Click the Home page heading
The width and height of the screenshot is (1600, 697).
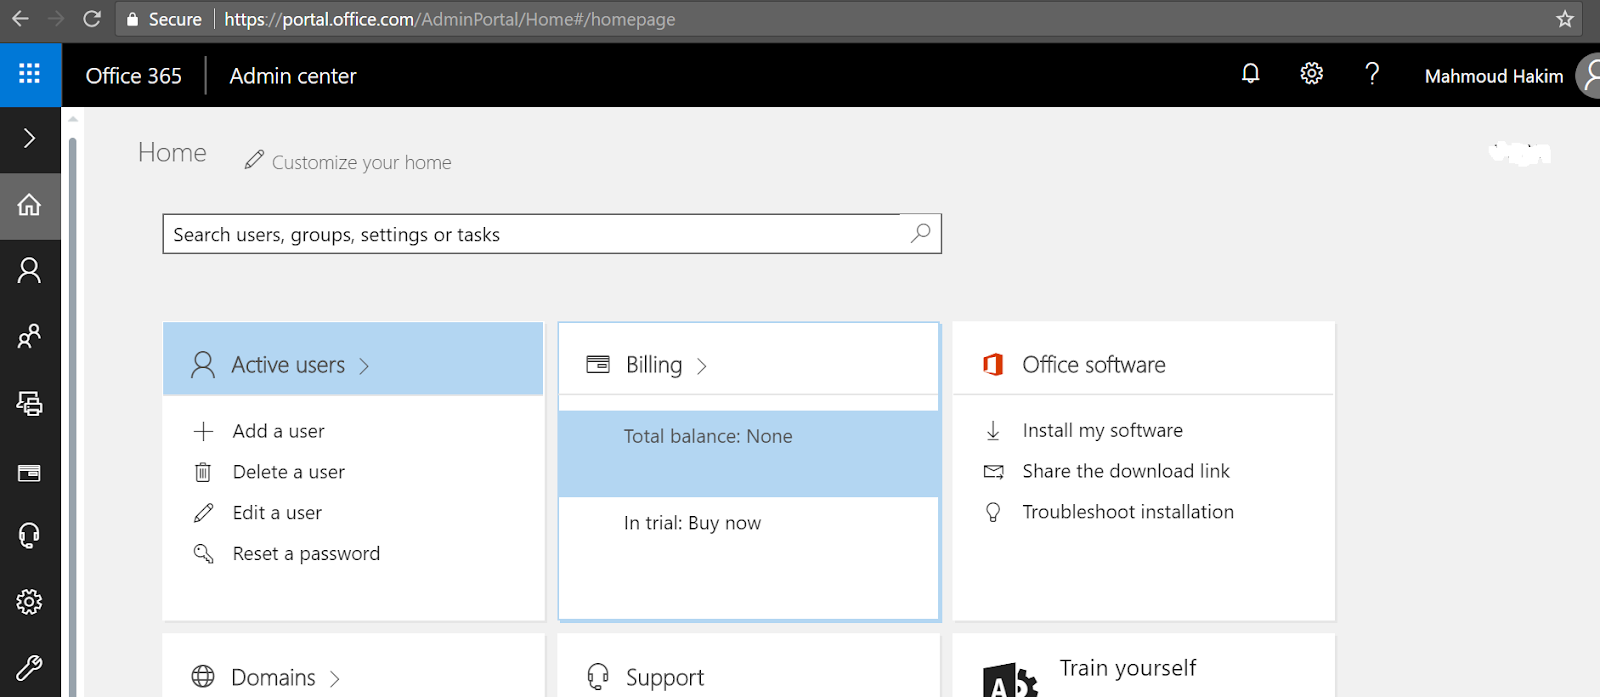tap(172, 153)
